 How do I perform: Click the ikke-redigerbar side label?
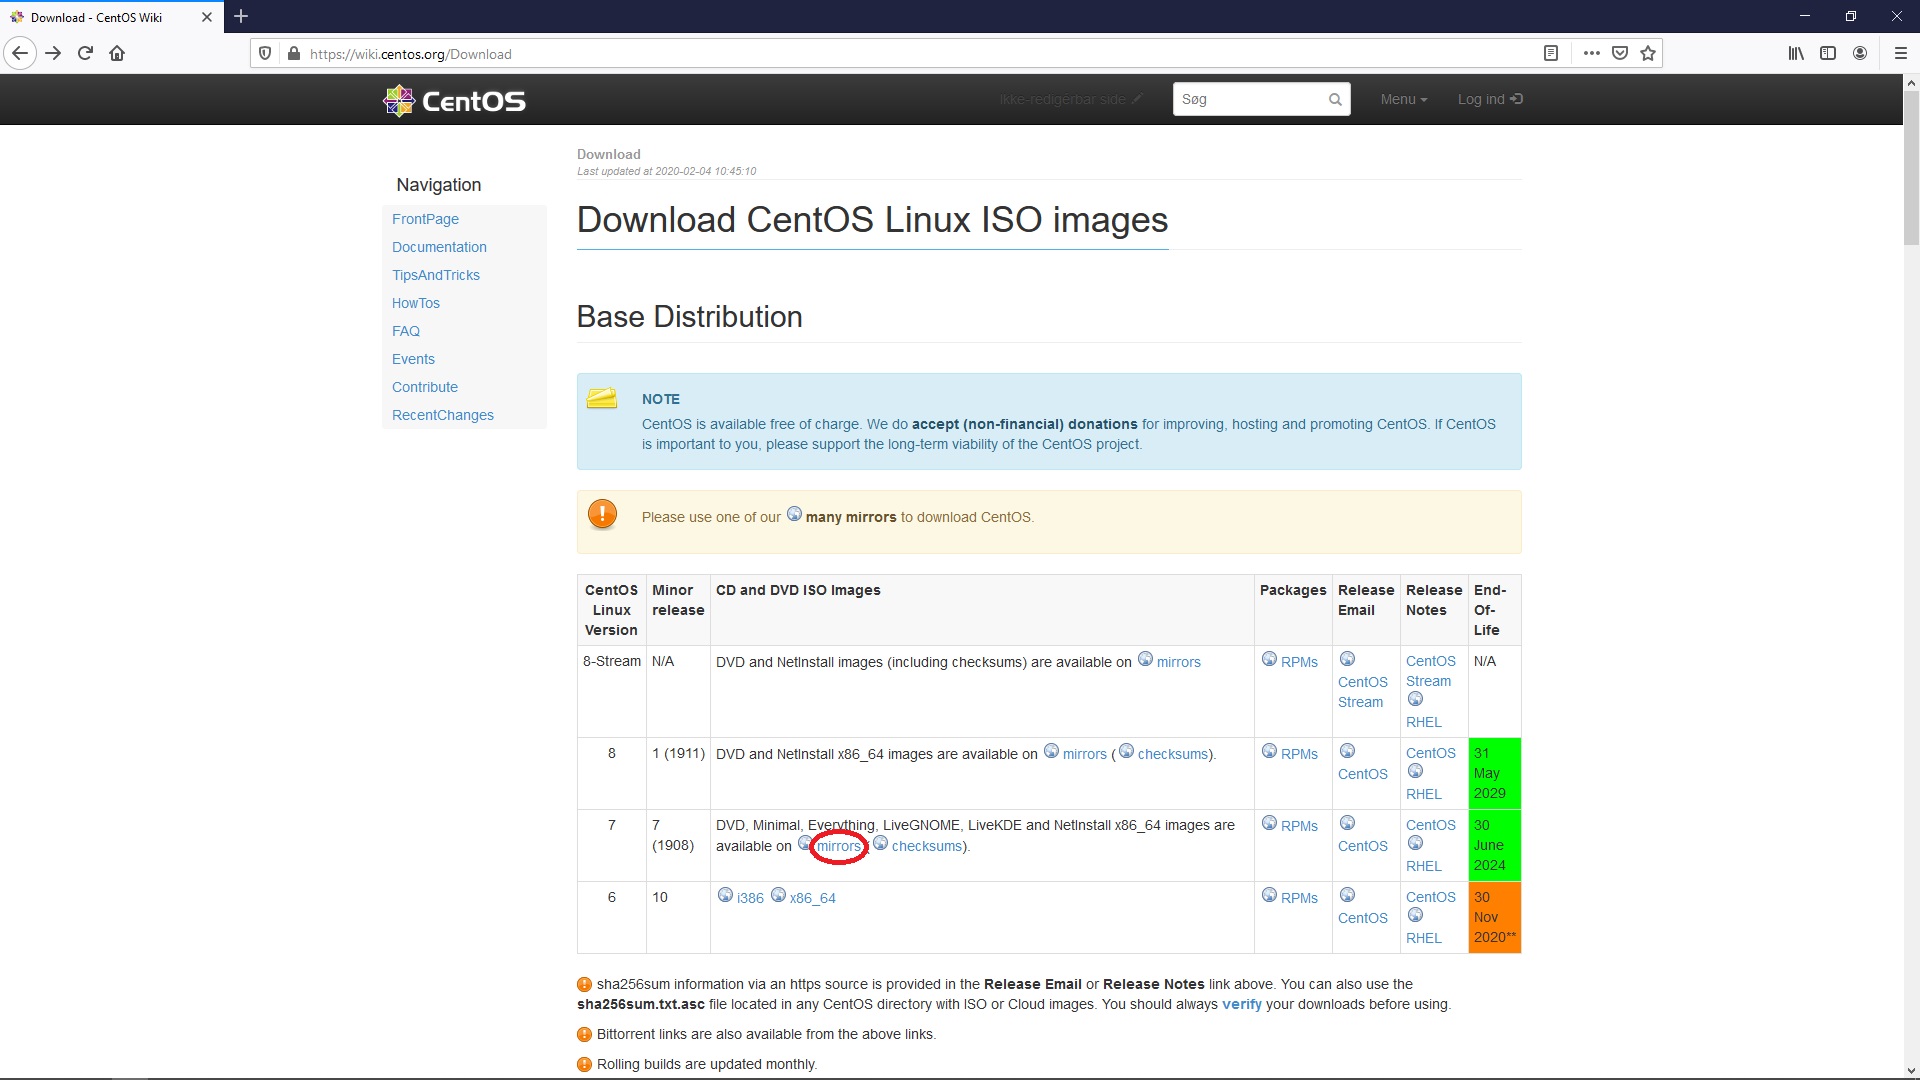tap(1070, 99)
